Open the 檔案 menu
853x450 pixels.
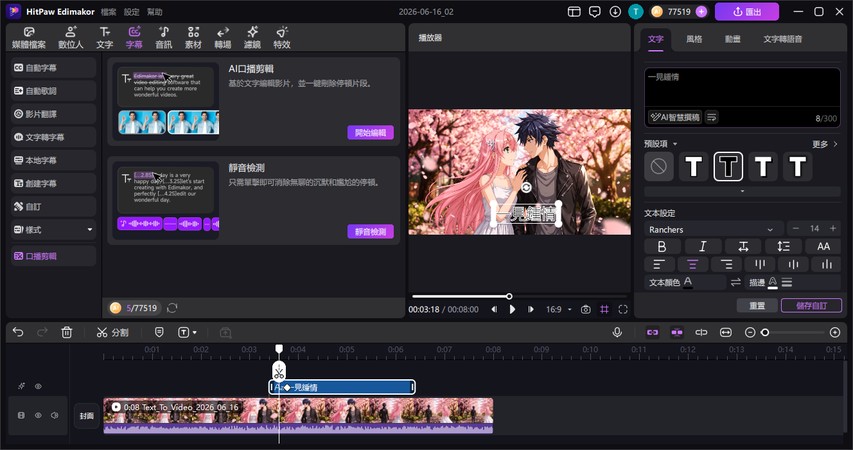[x=108, y=11]
